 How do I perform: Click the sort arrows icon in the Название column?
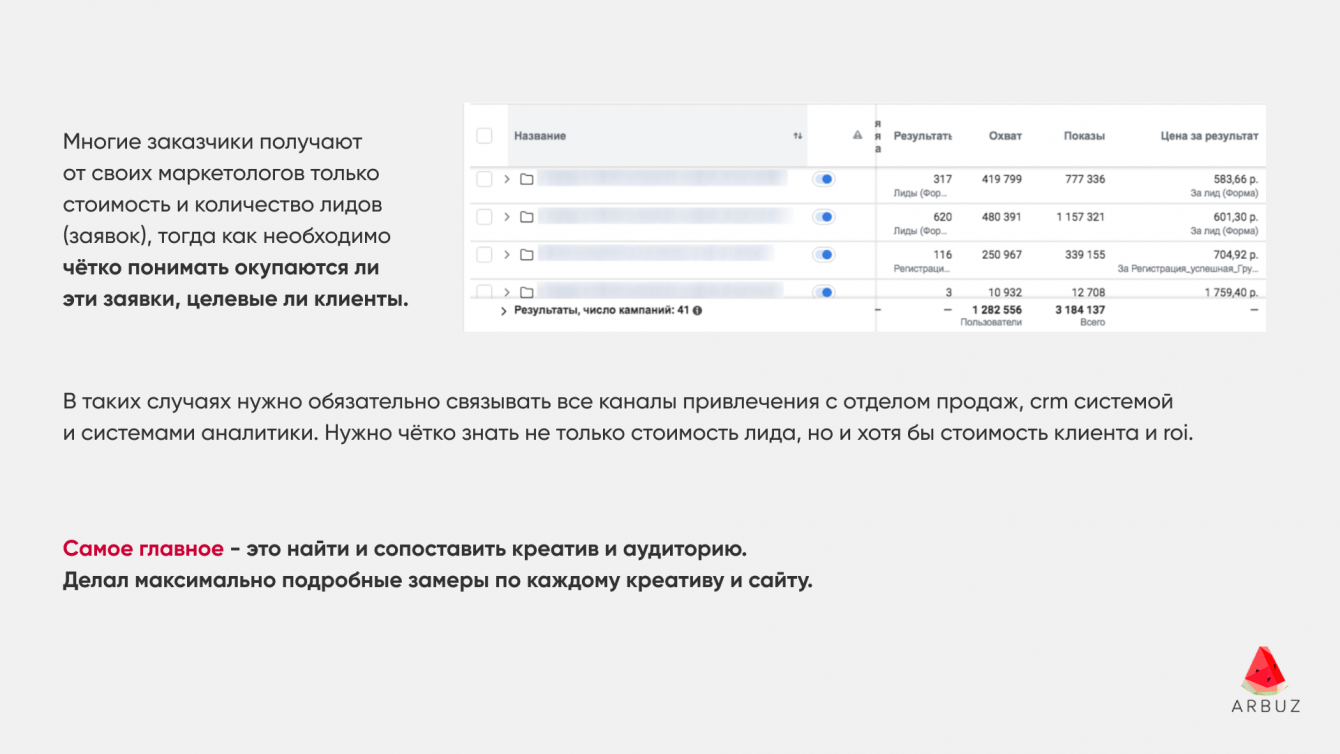click(798, 136)
